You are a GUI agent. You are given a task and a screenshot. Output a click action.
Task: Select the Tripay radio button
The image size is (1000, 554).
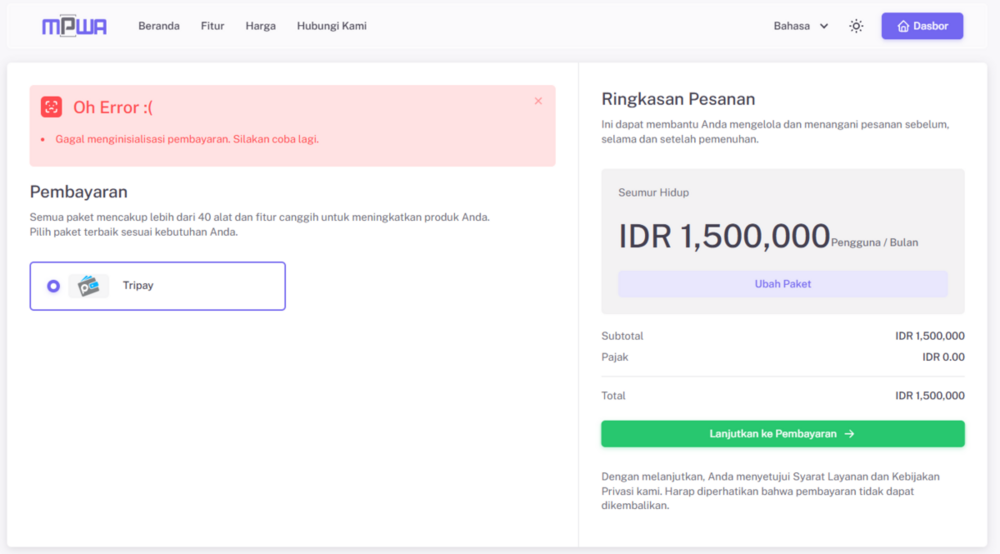54,286
